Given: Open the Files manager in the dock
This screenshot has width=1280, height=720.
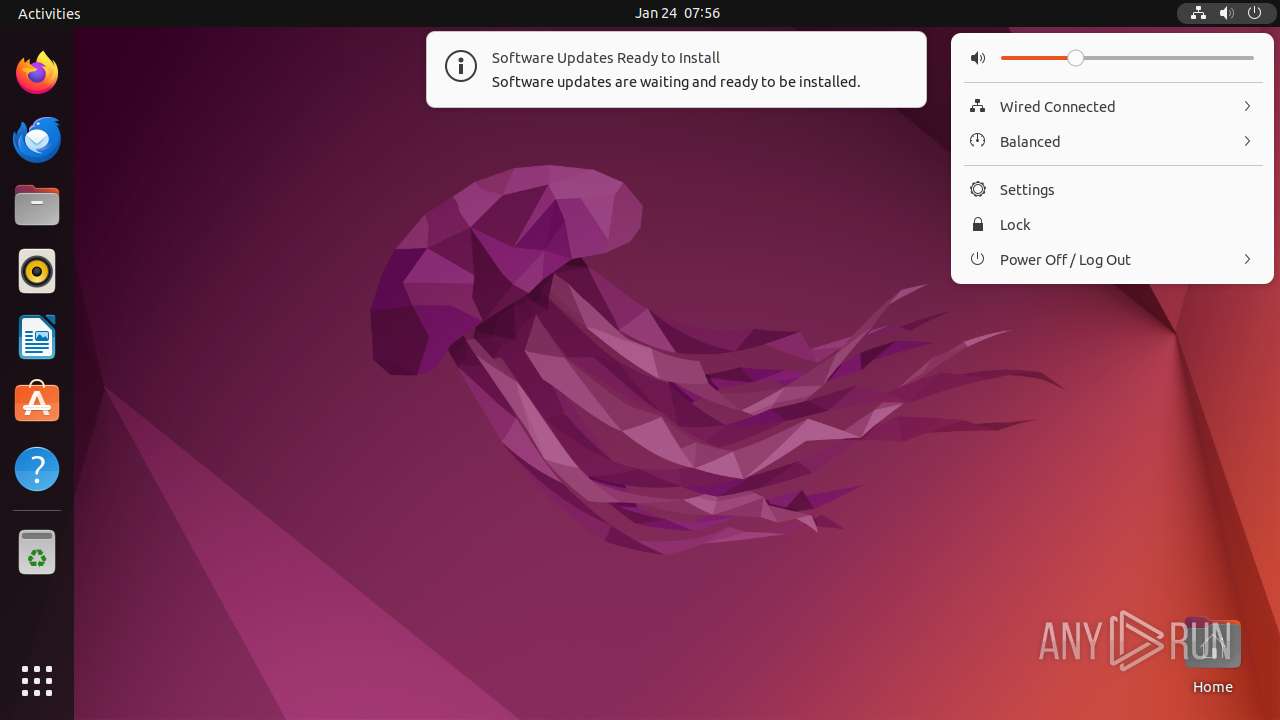Looking at the screenshot, I should tap(37, 205).
